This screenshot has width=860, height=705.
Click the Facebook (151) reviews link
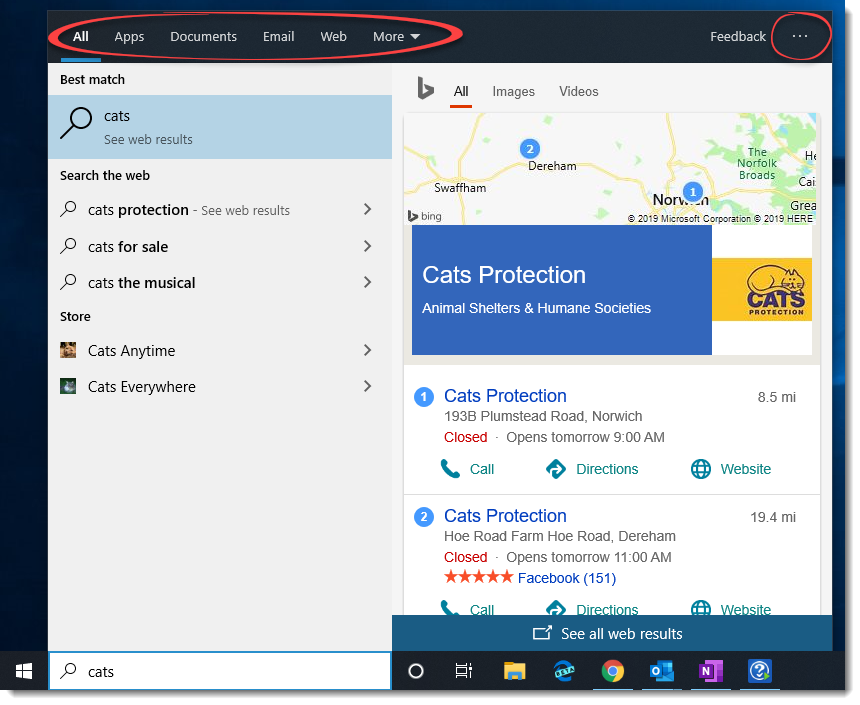[566, 577]
